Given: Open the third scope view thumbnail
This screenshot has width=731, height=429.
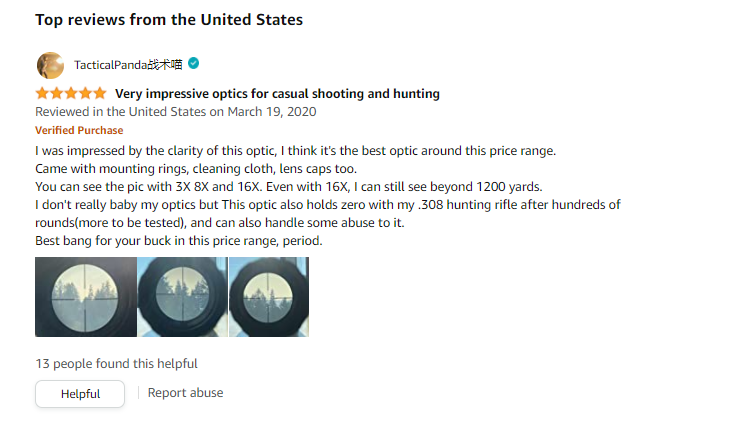Looking at the screenshot, I should (269, 297).
